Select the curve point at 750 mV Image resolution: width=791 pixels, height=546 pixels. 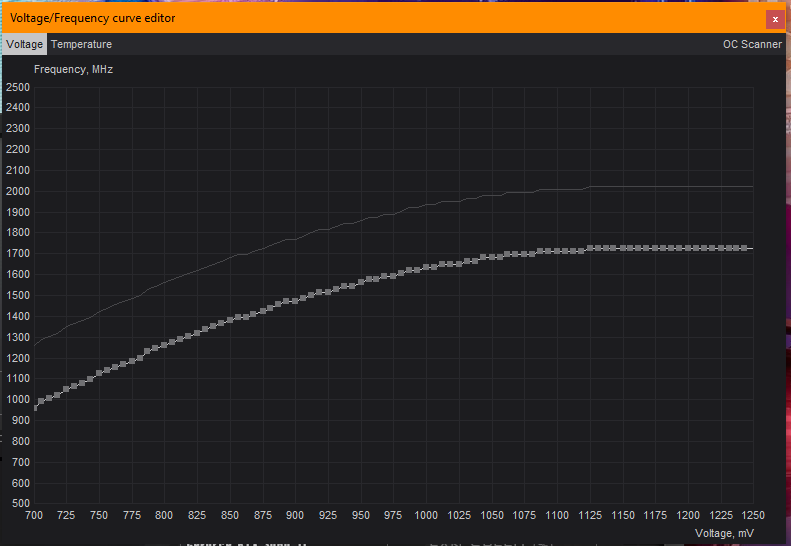(99, 373)
